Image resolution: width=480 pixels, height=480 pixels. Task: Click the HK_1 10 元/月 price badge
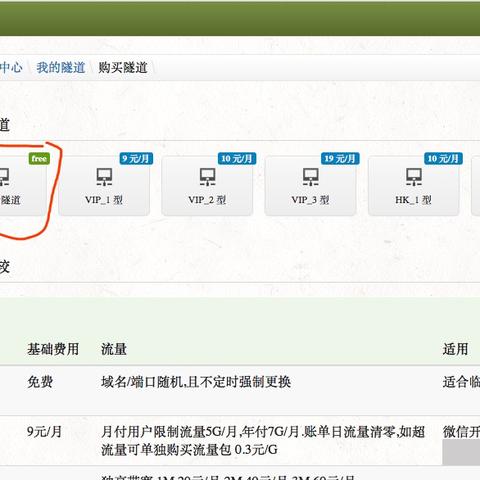[443, 158]
